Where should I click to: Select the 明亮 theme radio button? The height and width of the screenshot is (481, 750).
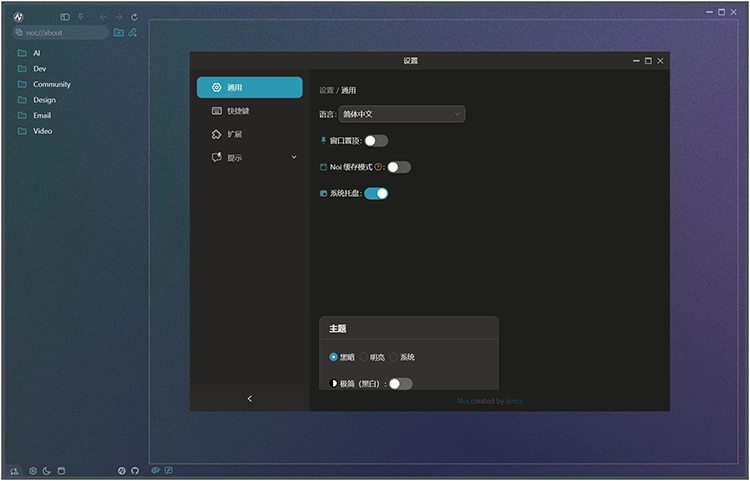(x=364, y=357)
